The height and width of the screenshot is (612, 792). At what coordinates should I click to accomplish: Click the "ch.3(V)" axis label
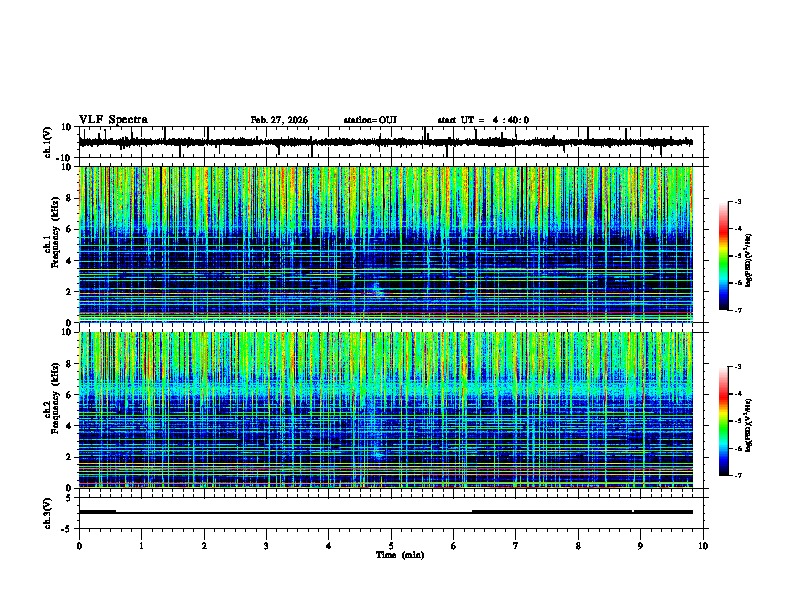(x=48, y=513)
